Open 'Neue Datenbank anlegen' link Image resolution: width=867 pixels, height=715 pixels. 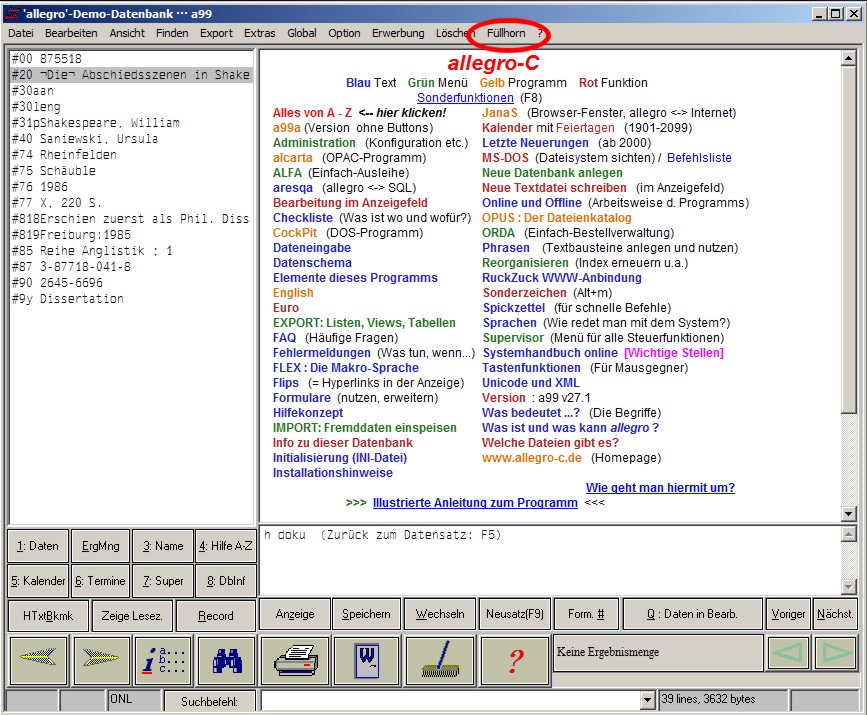point(552,173)
